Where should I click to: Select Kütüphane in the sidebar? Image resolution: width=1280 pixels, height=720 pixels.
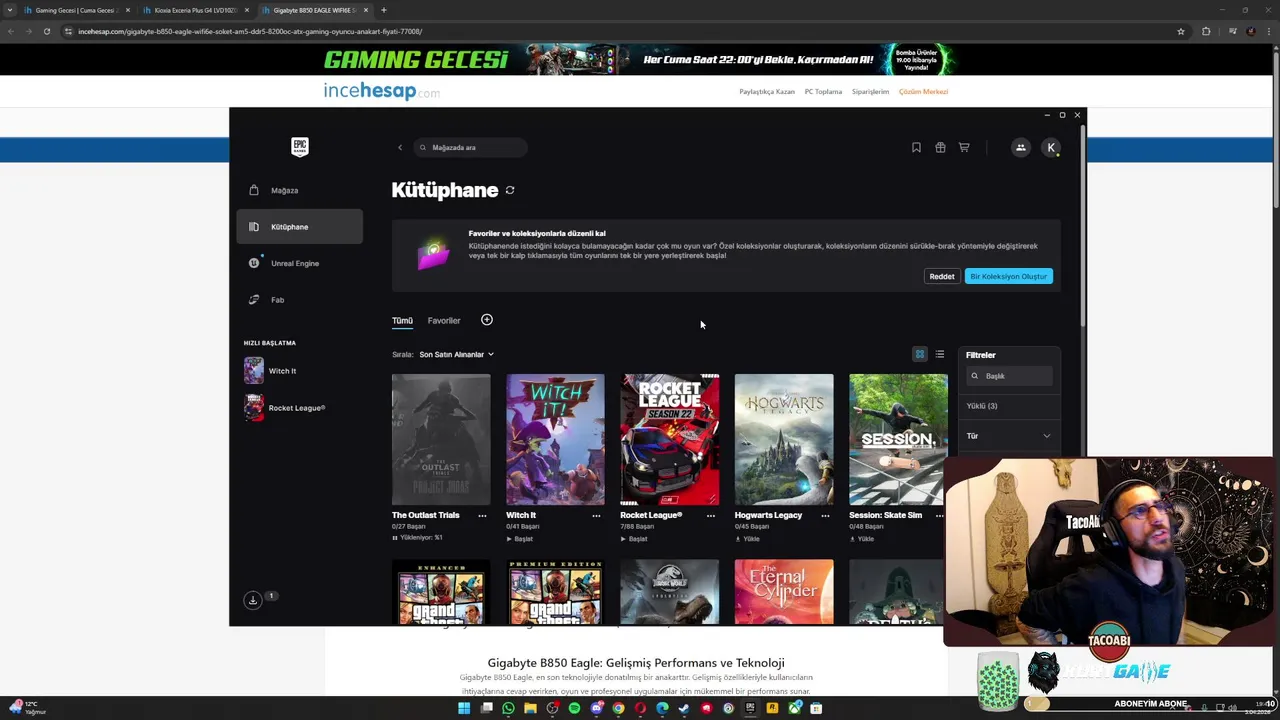(x=300, y=227)
